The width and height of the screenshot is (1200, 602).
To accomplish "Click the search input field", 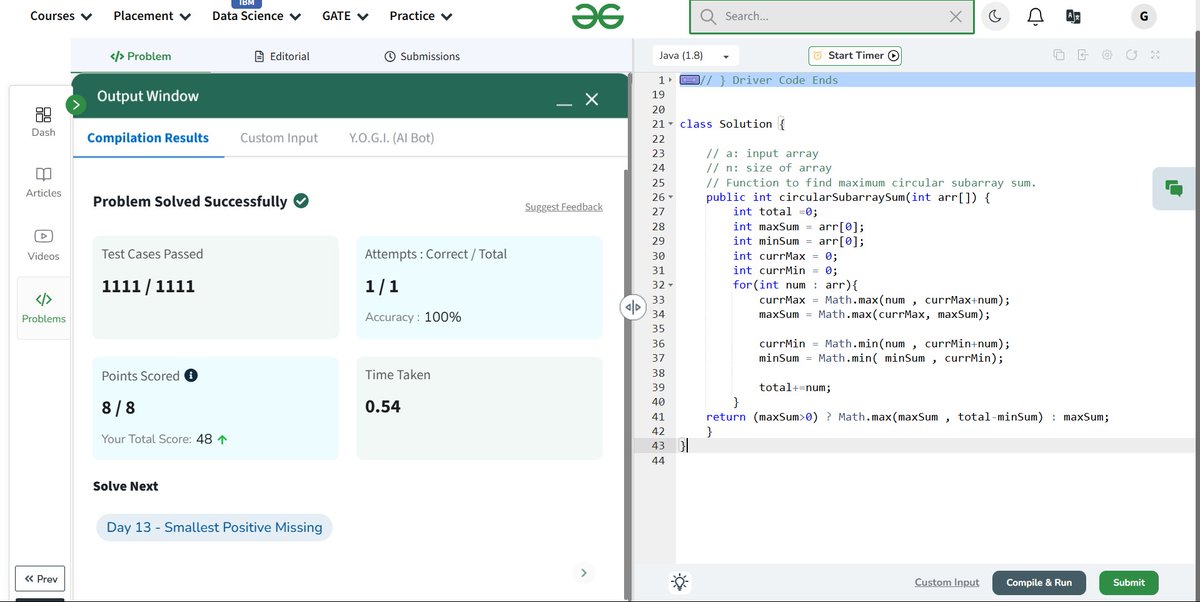I will [x=831, y=17].
